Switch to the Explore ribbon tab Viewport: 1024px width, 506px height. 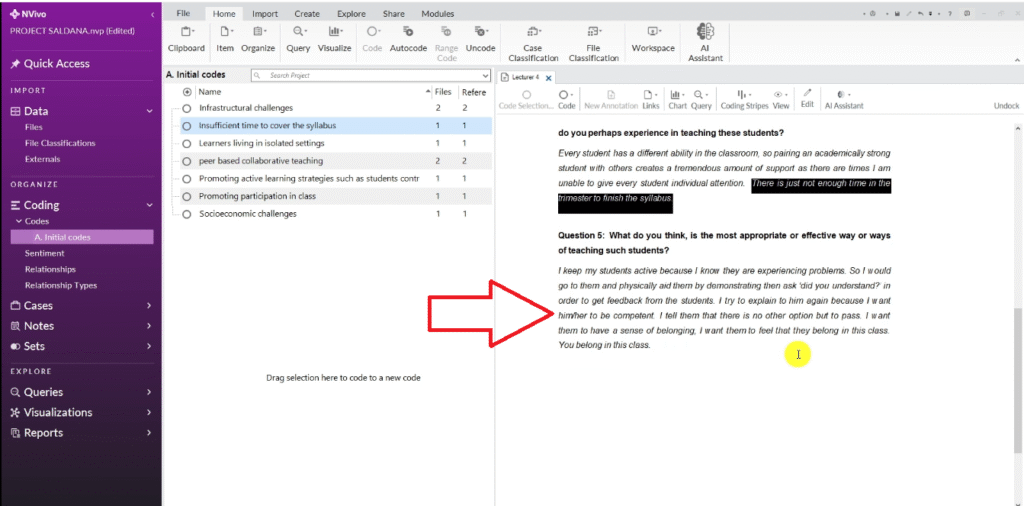click(x=351, y=14)
